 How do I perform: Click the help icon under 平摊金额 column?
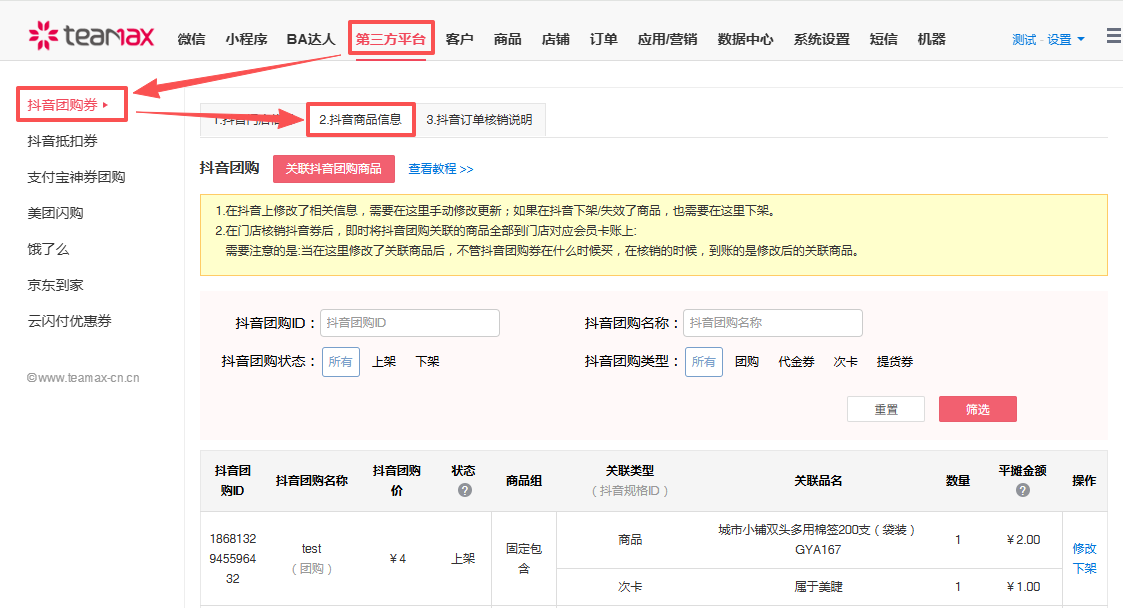click(x=1023, y=491)
